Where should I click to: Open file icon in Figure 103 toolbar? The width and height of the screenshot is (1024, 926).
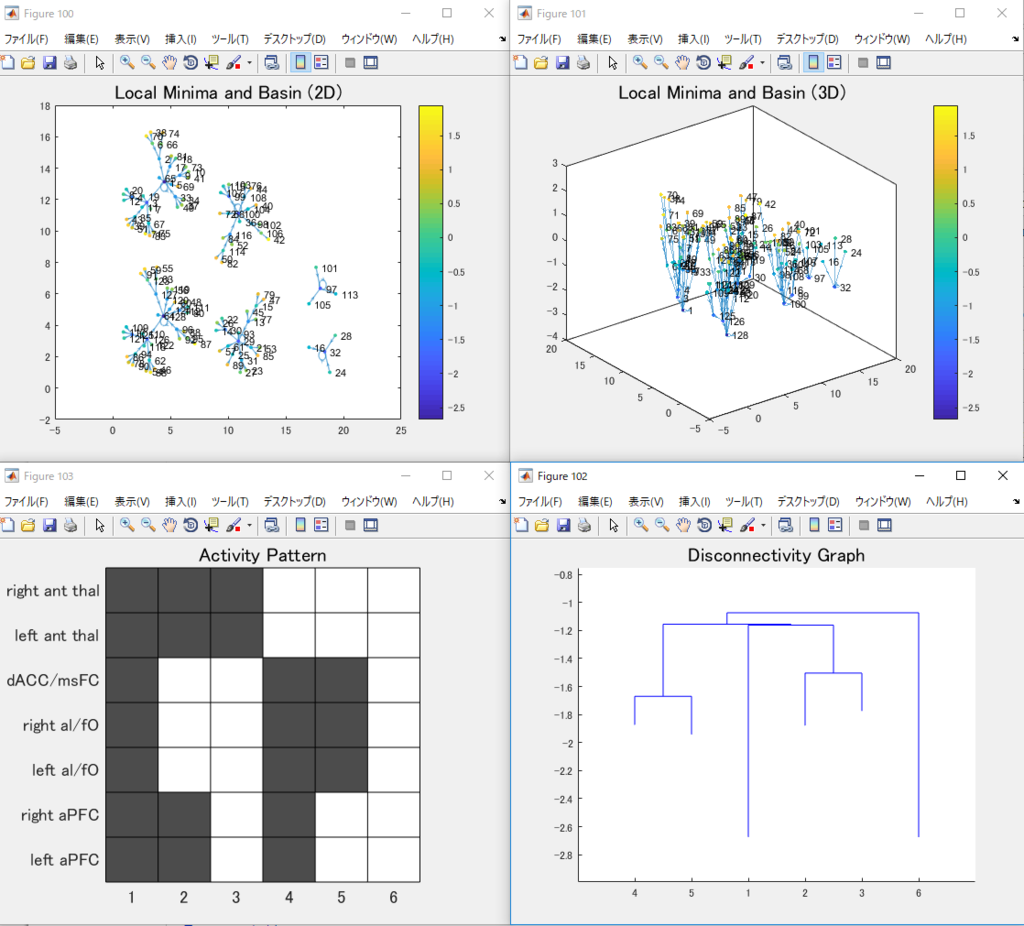tap(28, 525)
